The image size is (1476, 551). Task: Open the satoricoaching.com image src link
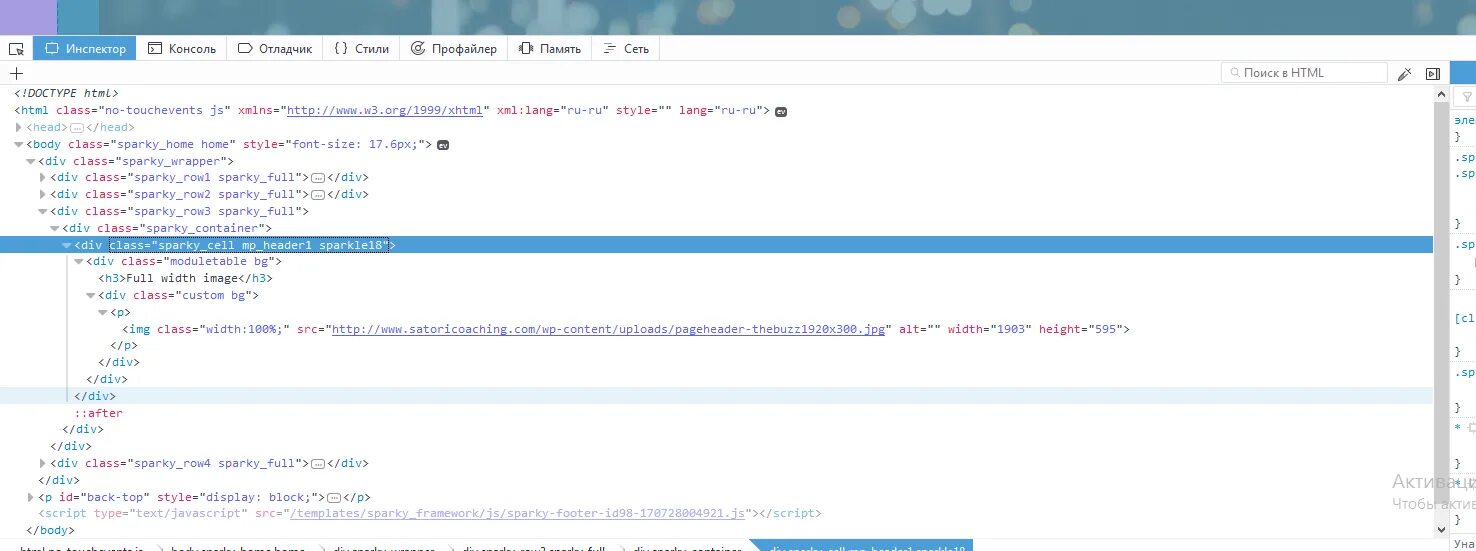[608, 329]
